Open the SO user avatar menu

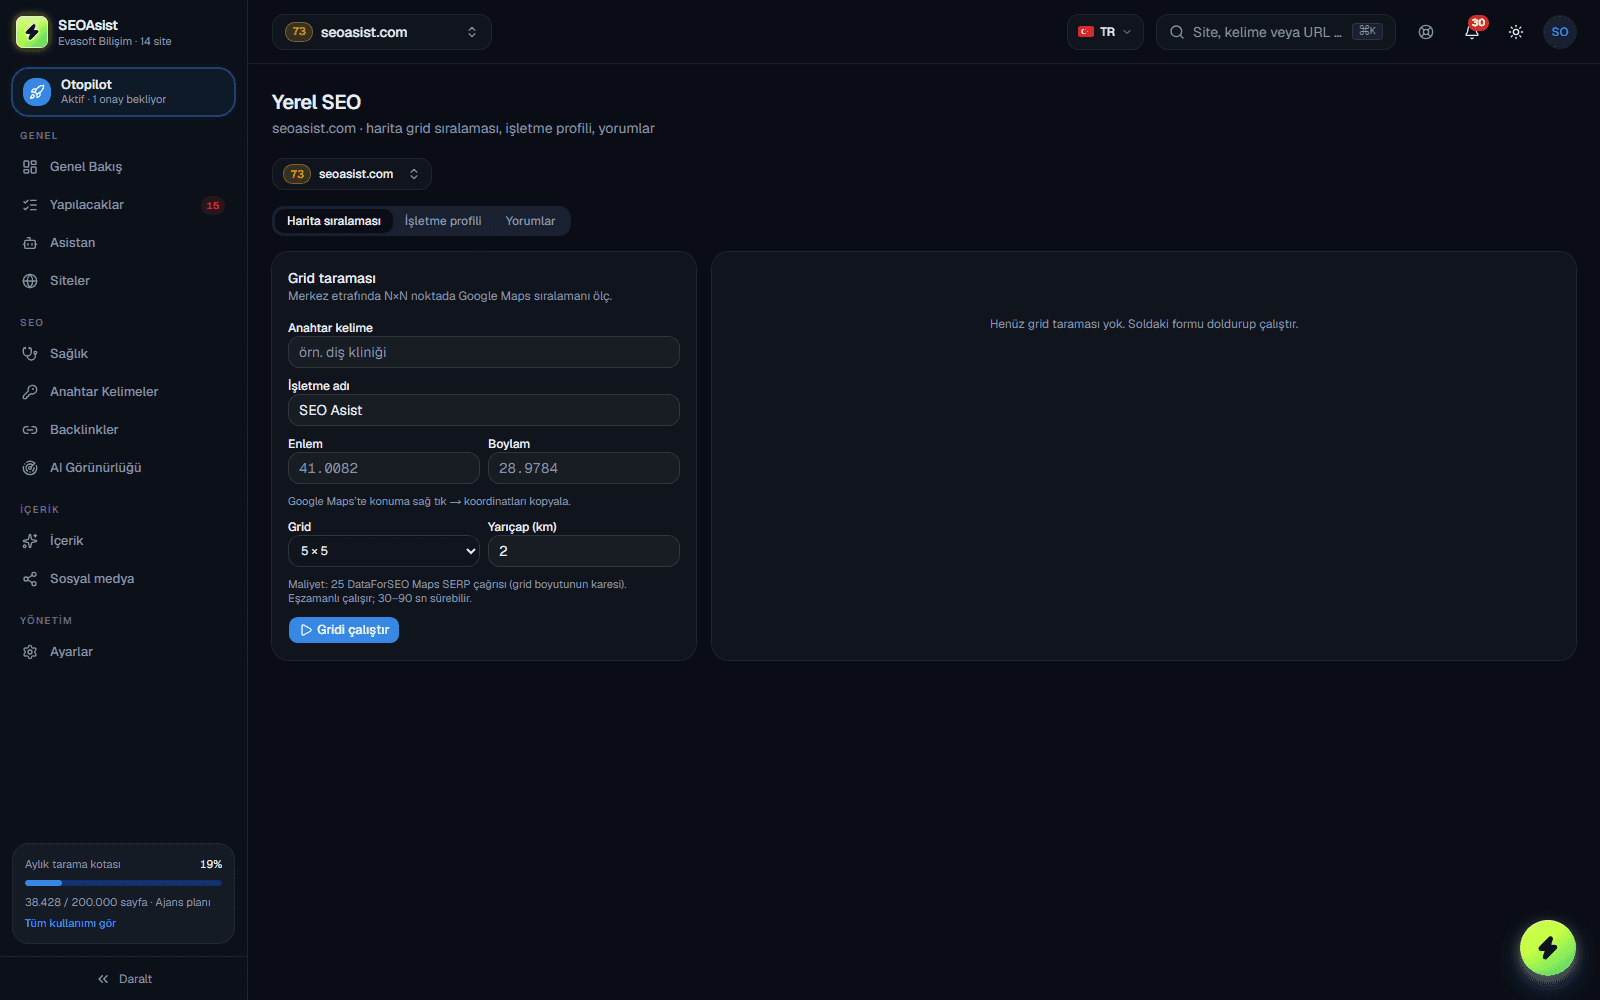click(1560, 32)
